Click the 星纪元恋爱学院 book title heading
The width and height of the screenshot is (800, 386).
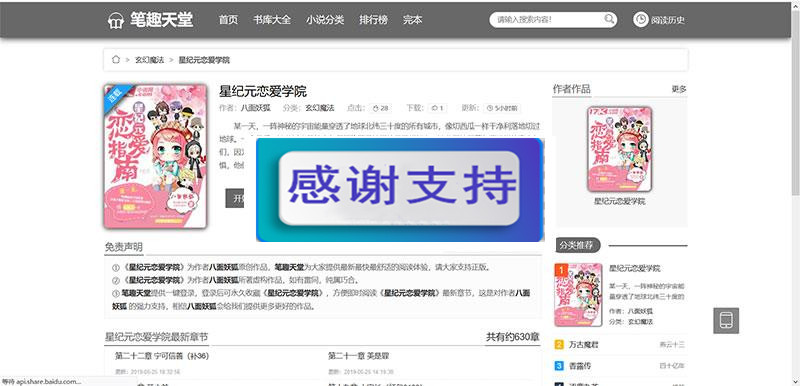click(x=263, y=92)
